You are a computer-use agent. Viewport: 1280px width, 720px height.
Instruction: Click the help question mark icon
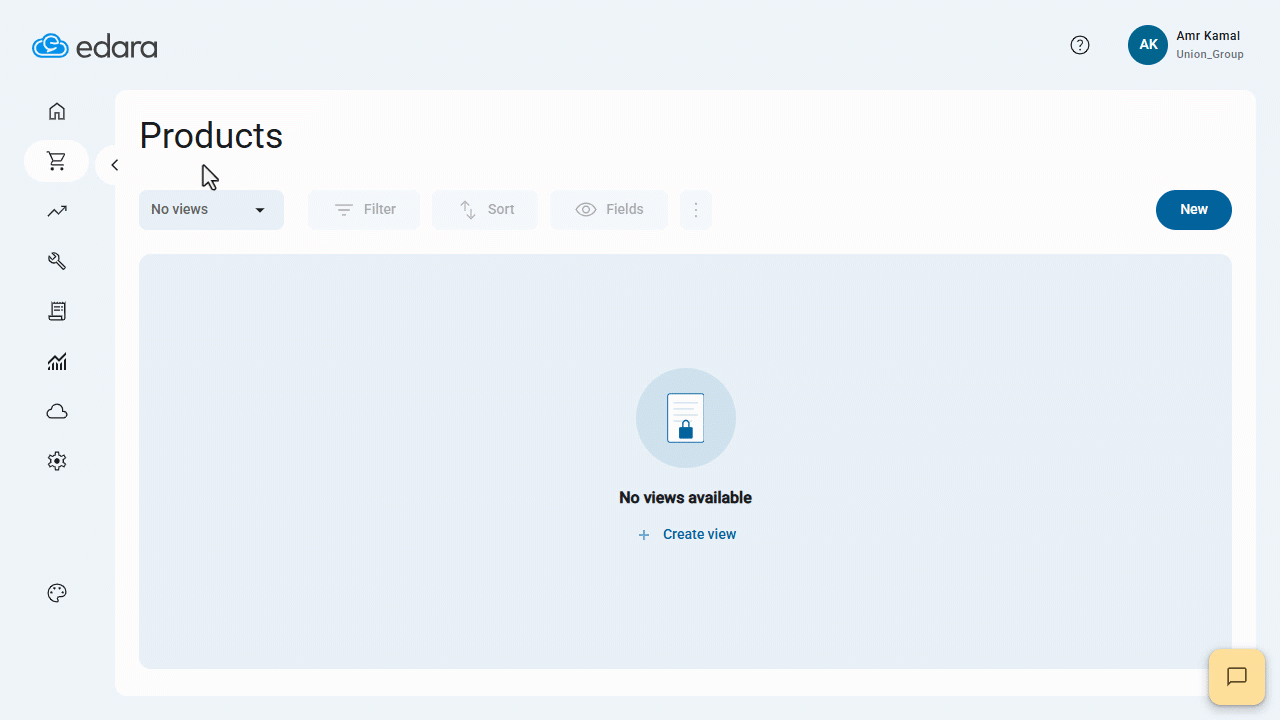click(1080, 45)
